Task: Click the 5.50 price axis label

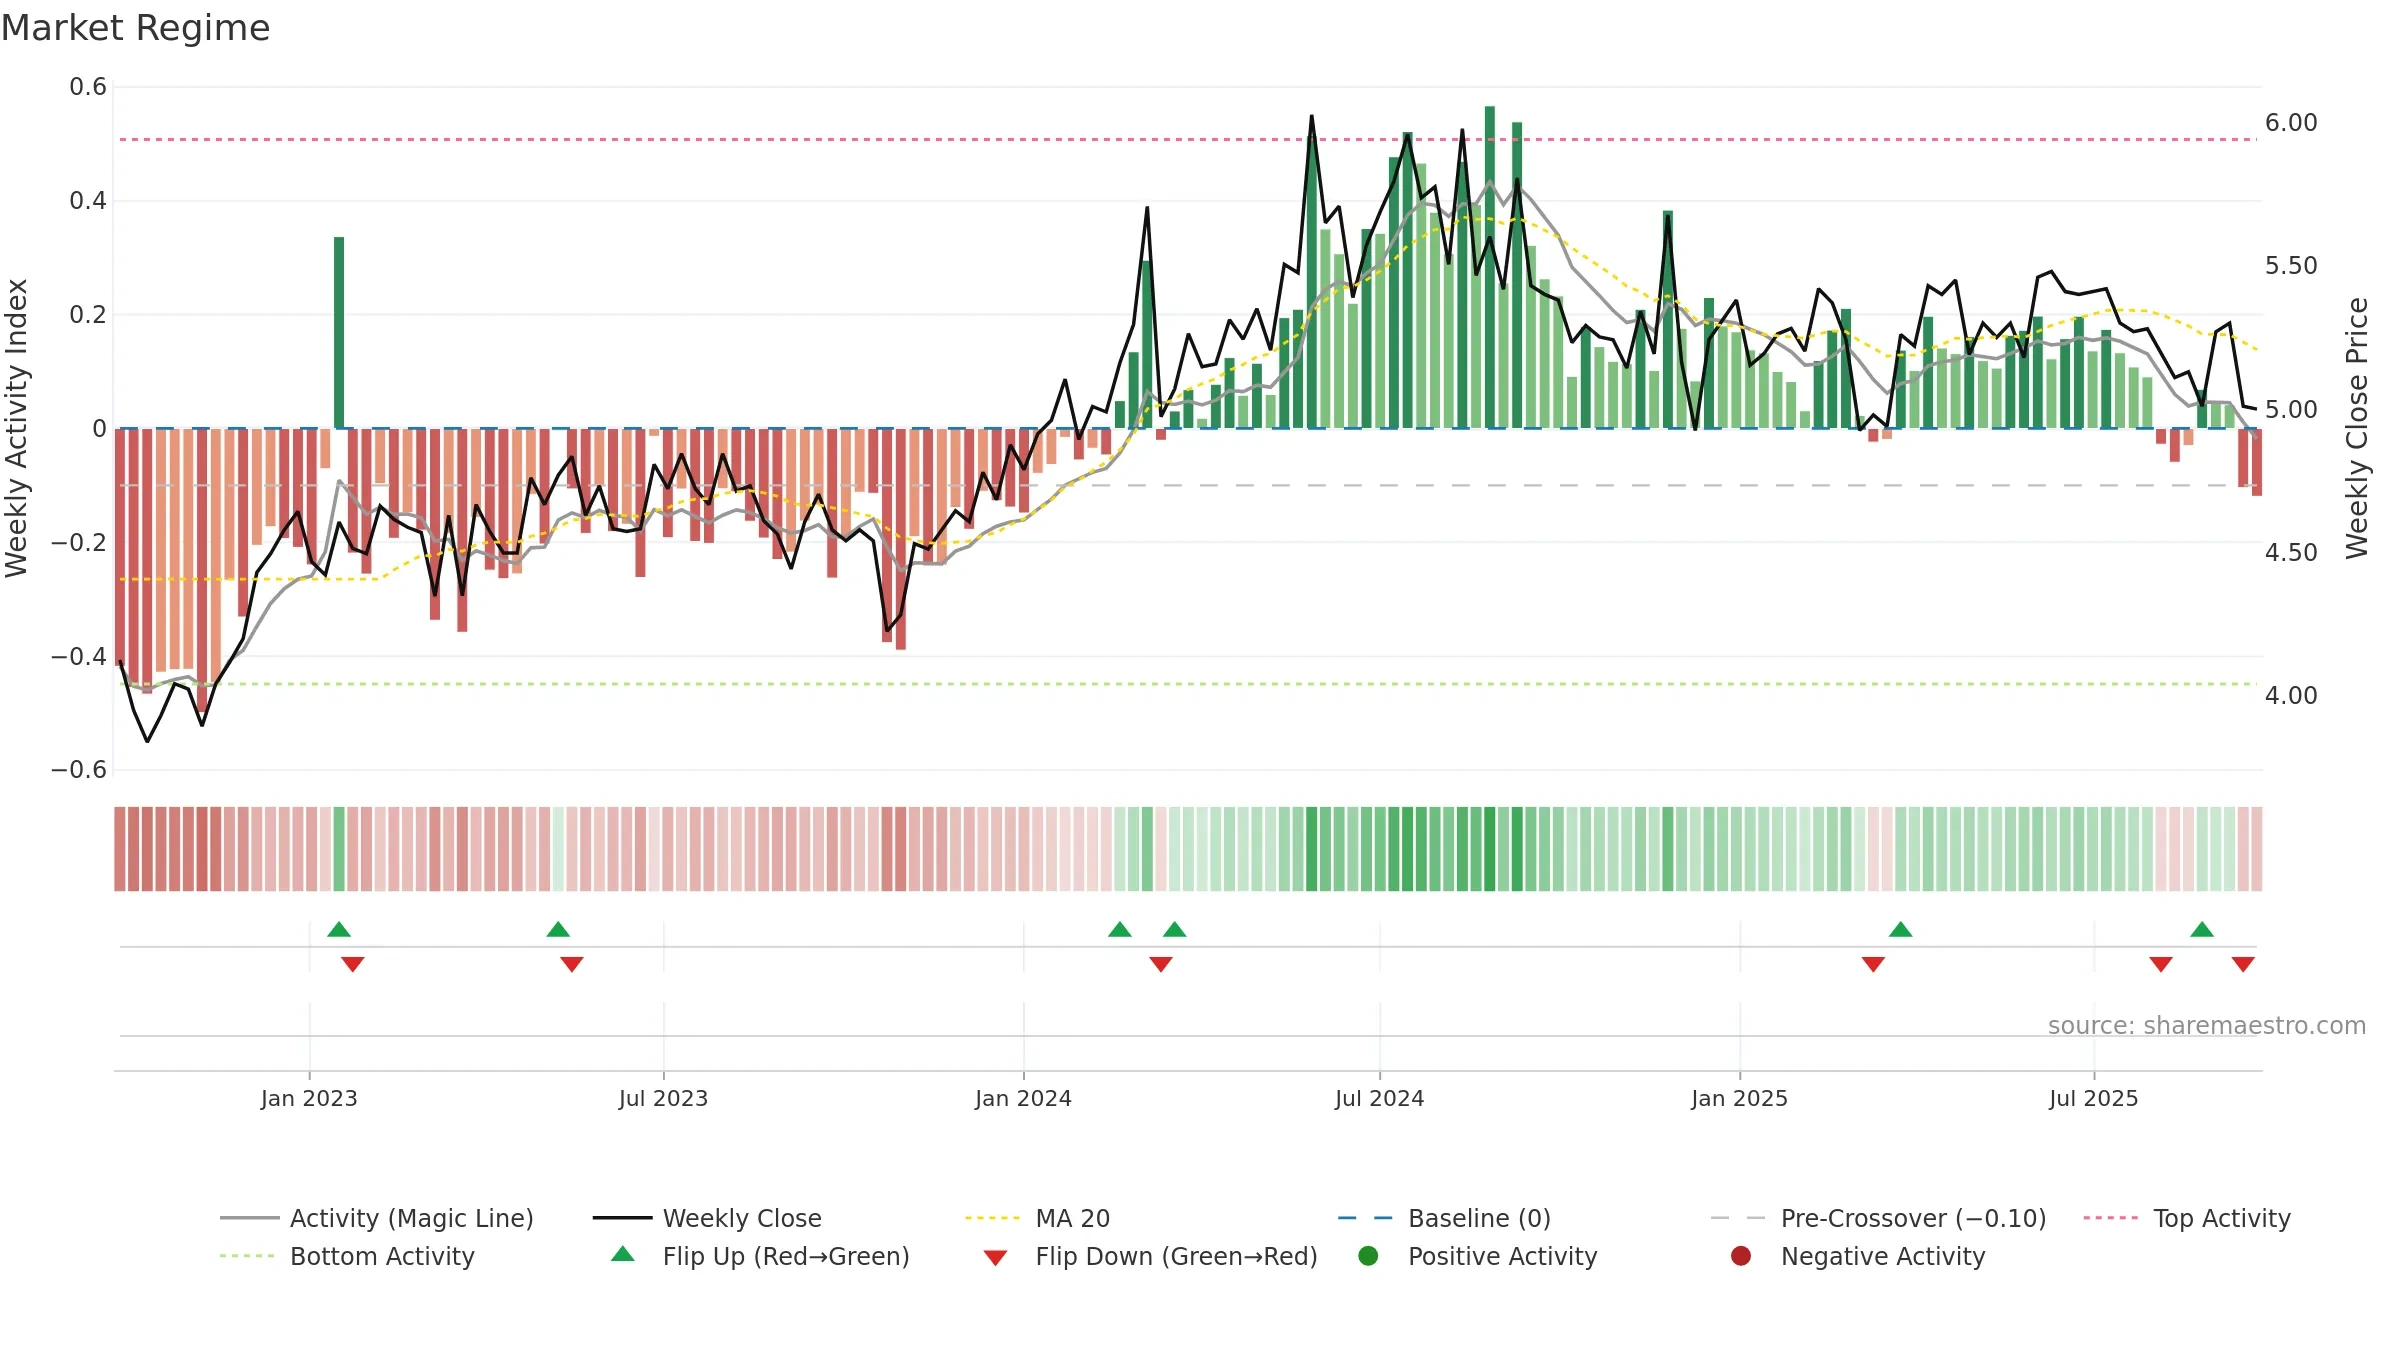Action: click(2291, 266)
